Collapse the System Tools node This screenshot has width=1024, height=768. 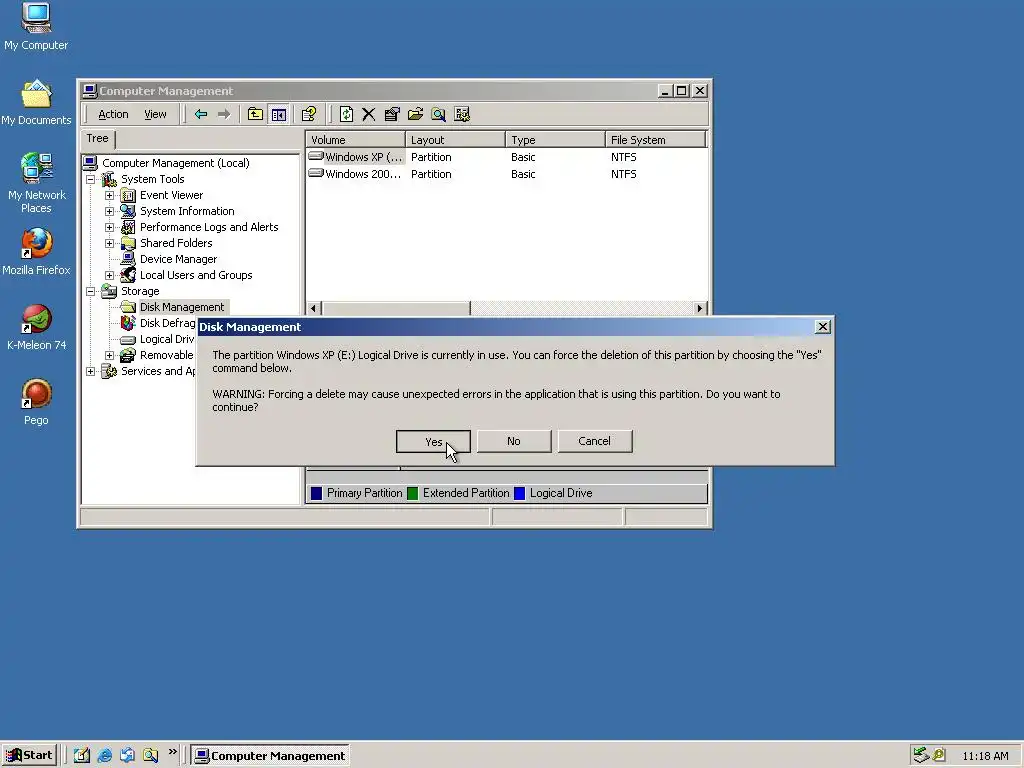[91, 179]
